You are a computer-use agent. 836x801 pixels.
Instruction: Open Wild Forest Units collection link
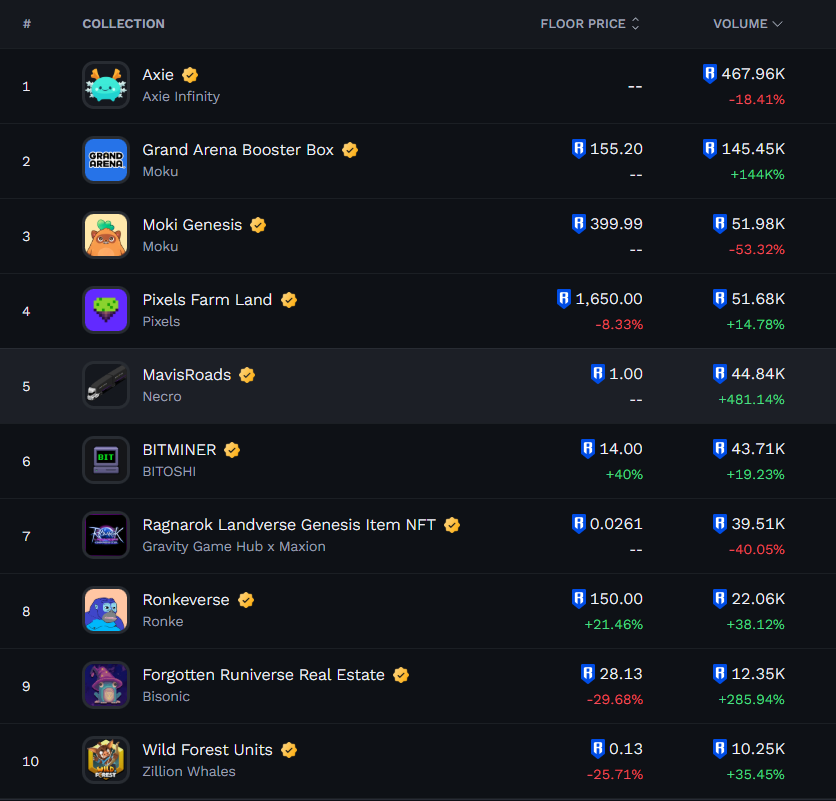(x=207, y=750)
